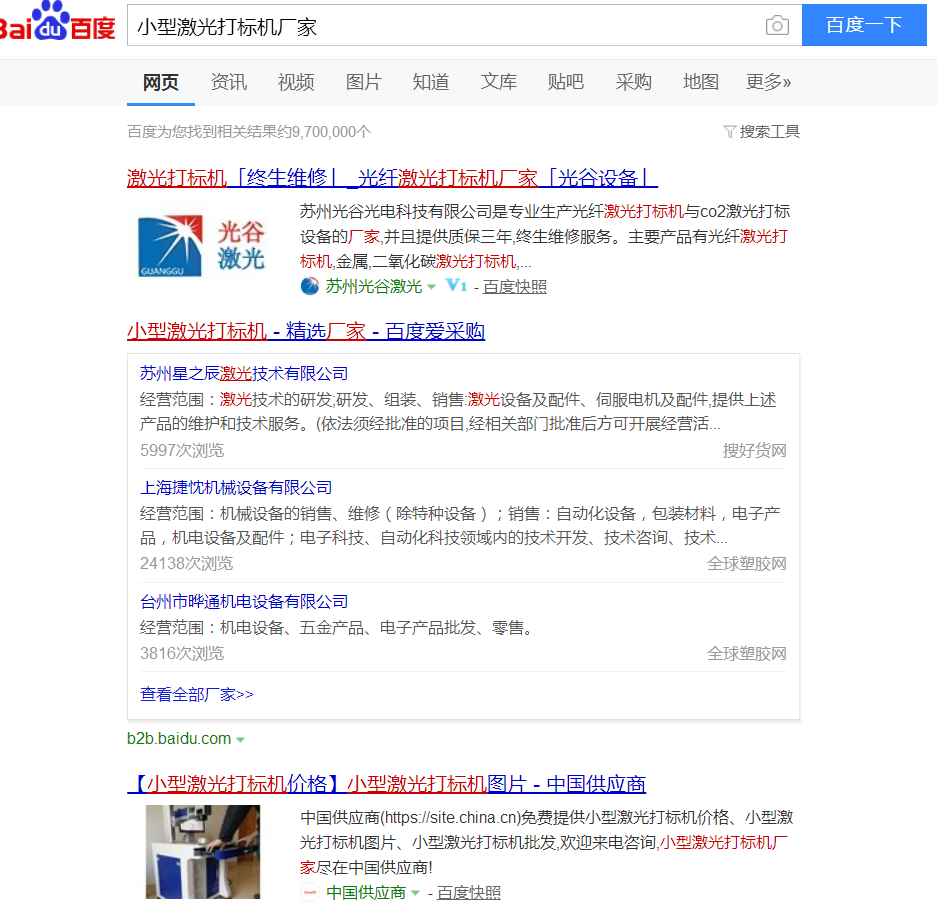
Task: Expand dropdown arrow next to b2b.baidu.com
Action: 240,740
